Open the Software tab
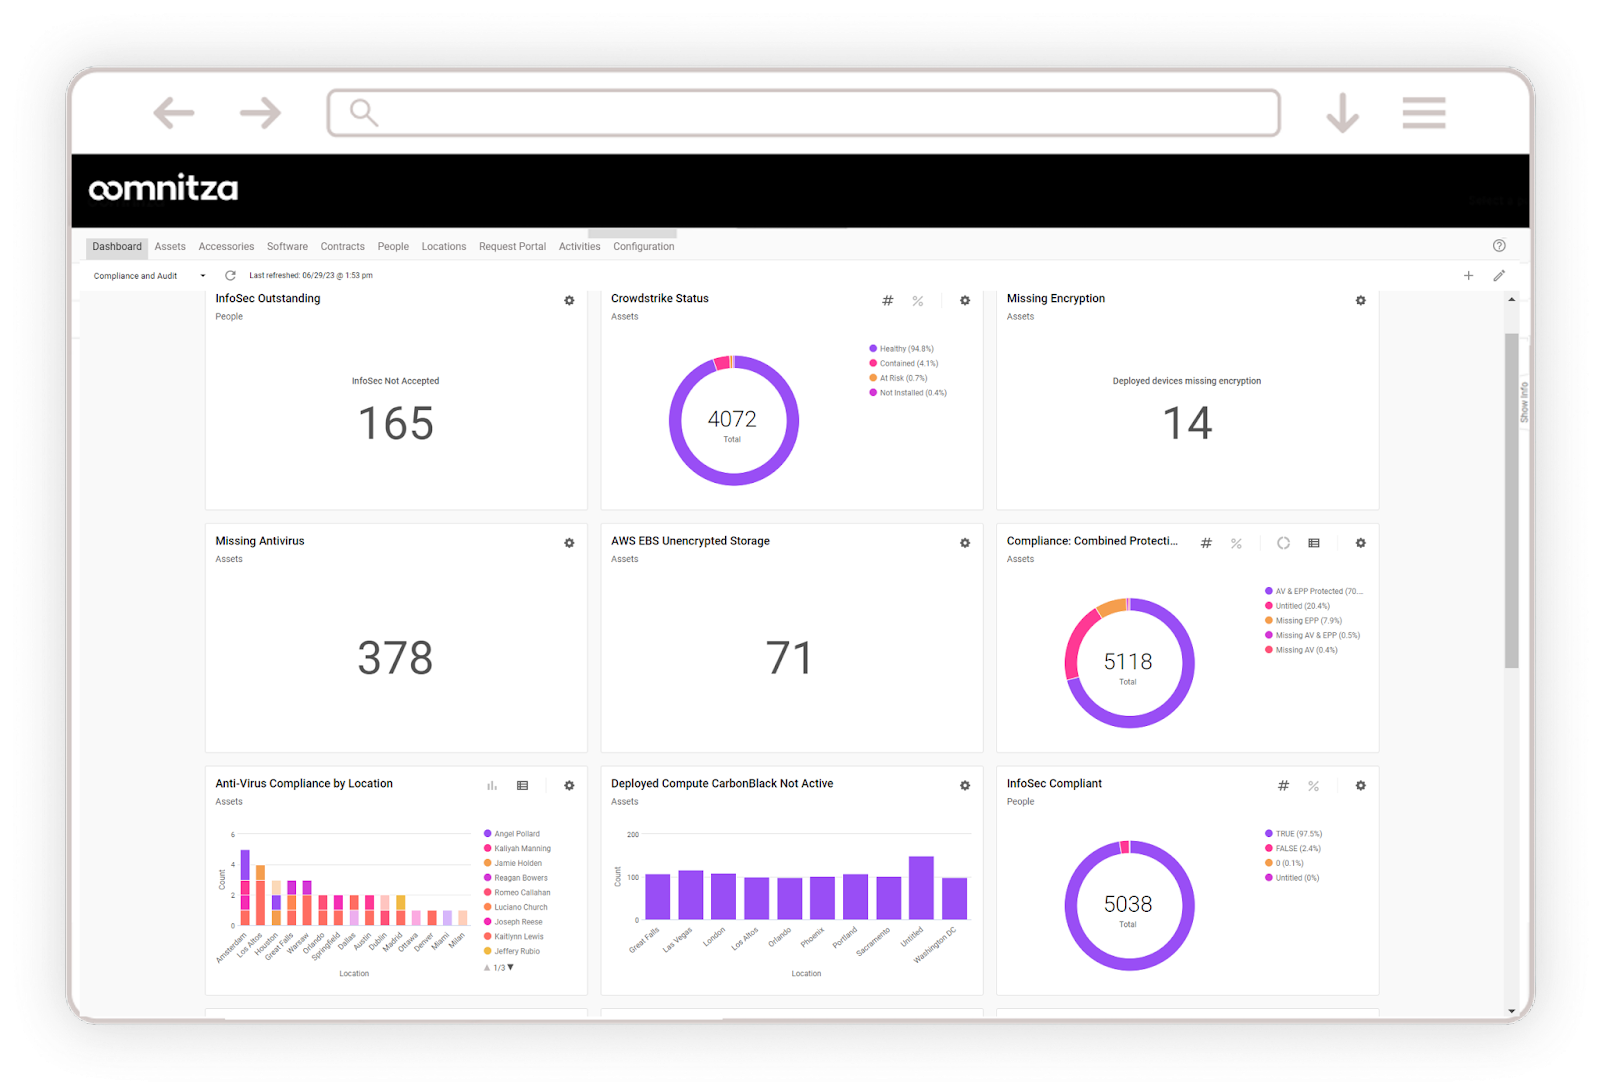Screen dimensions: 1600x1091 point(287,247)
